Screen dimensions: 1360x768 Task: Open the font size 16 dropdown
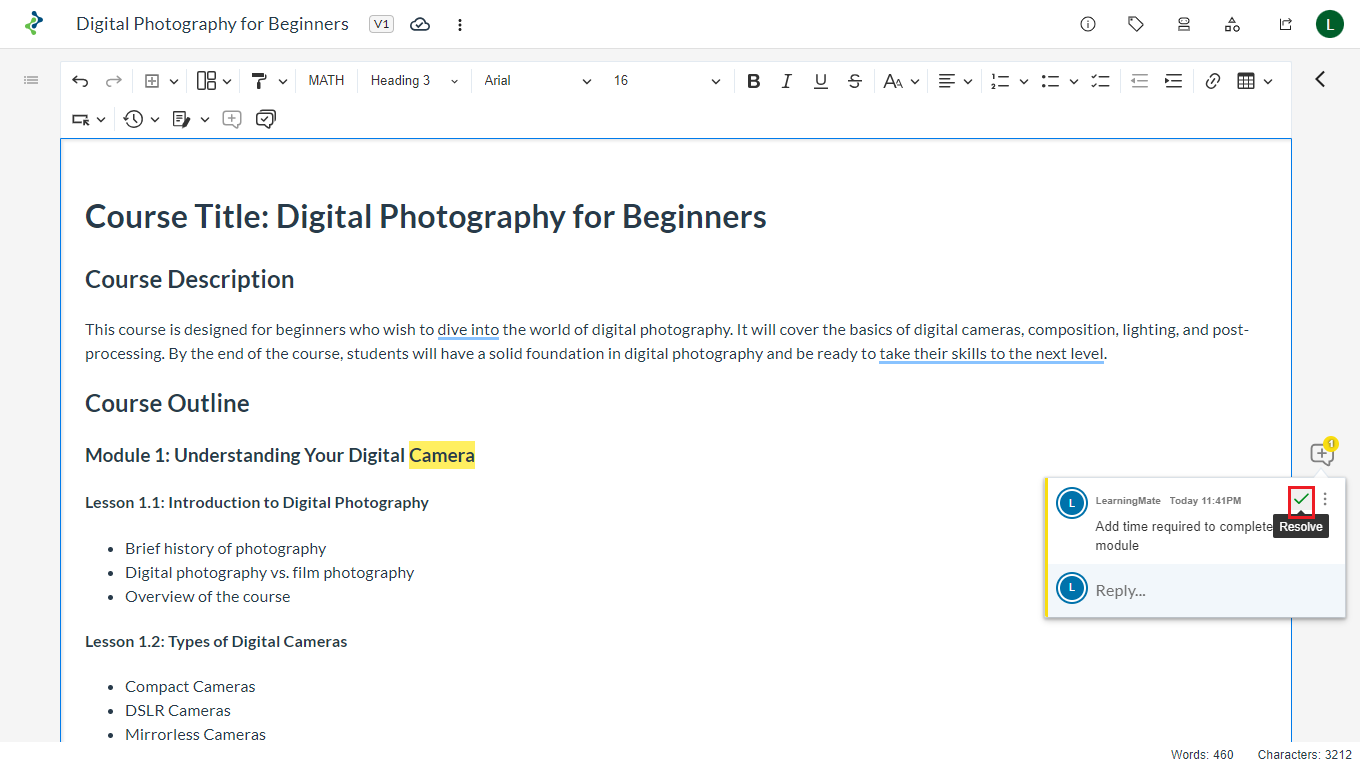[x=666, y=81]
